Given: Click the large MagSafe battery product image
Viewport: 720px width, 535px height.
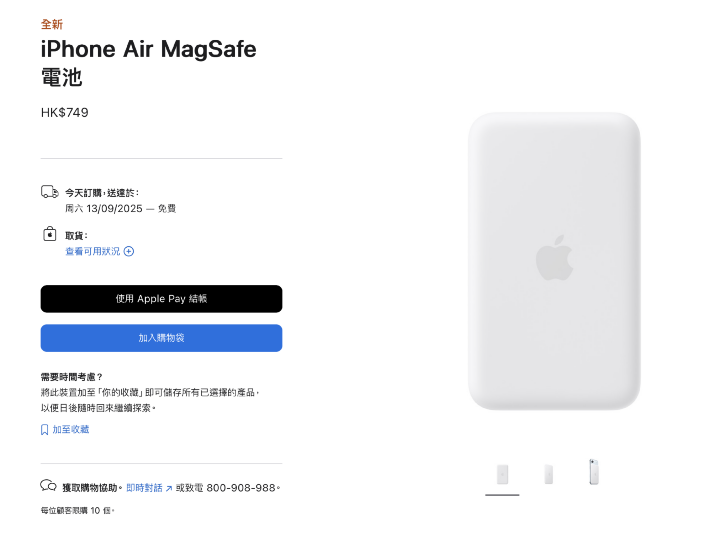Looking at the screenshot, I should pos(554,261).
